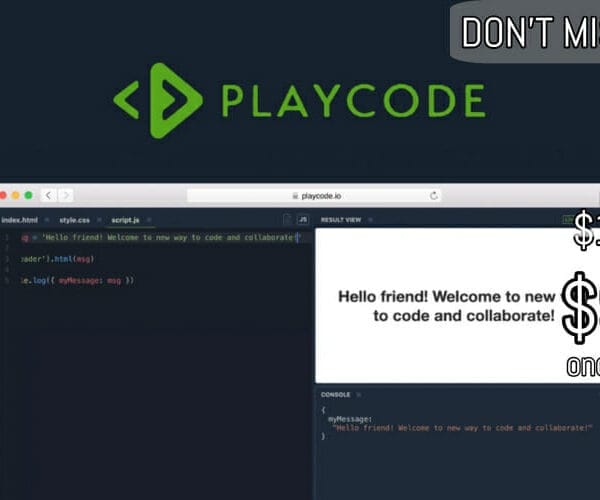600x500 pixels.
Task: Close the Console panel
Action: point(359,394)
